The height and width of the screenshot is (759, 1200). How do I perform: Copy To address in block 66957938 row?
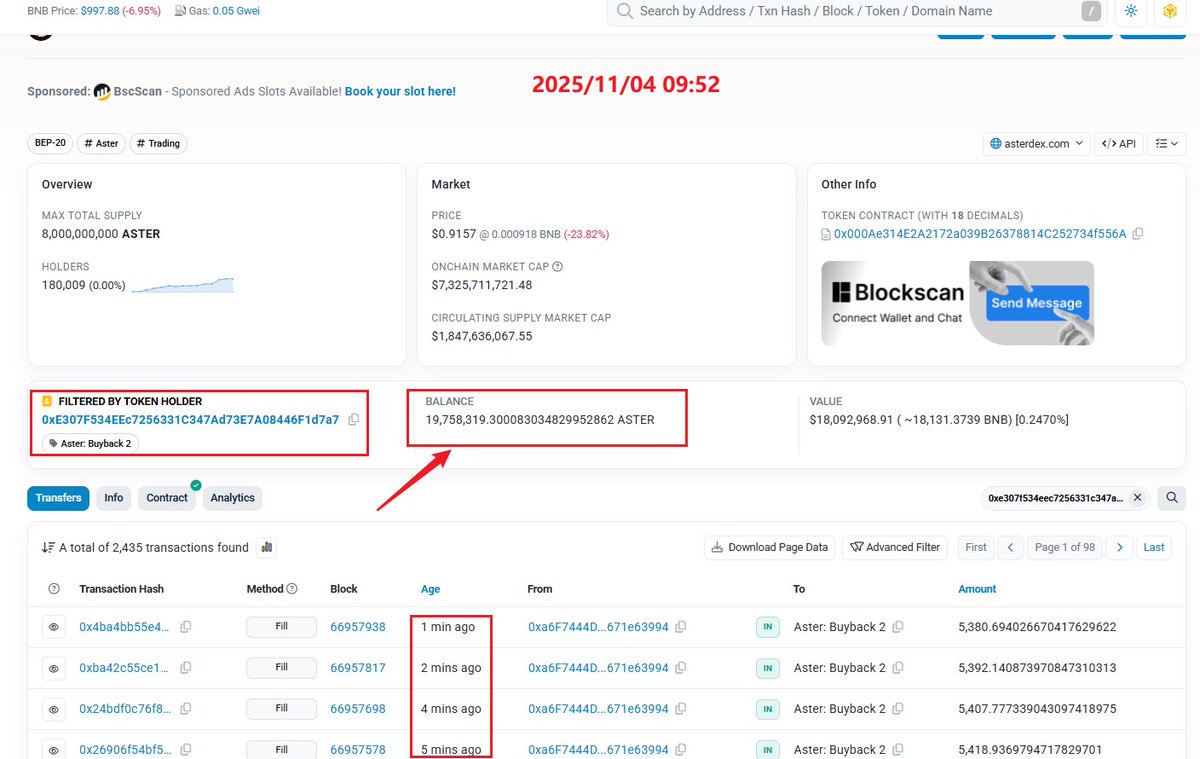pos(898,627)
